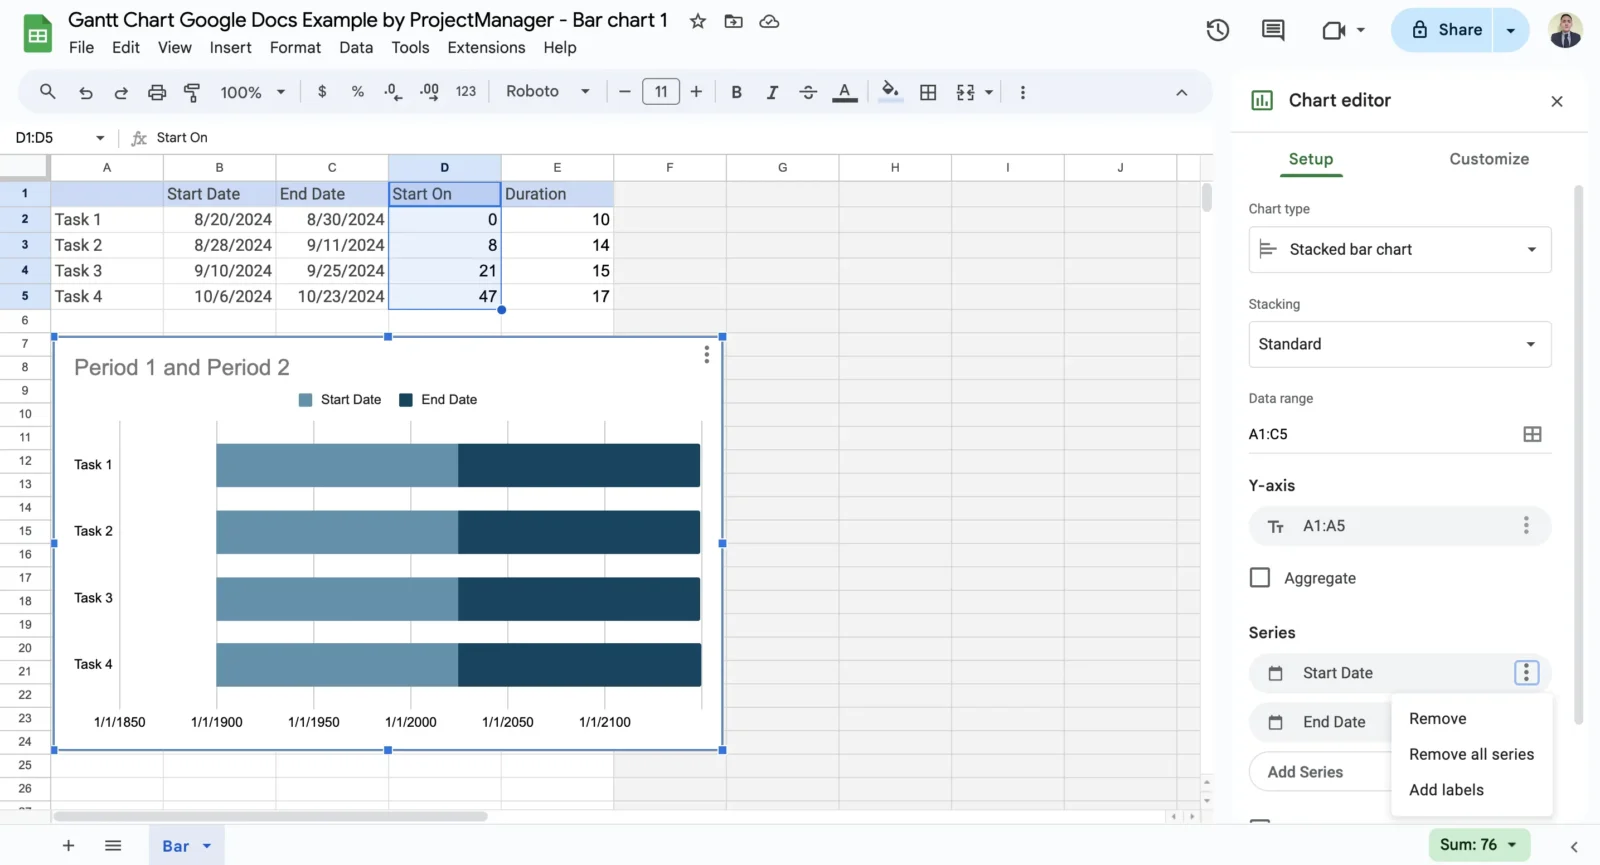Open the Insert menu
The image size is (1600, 865).
[x=230, y=47]
